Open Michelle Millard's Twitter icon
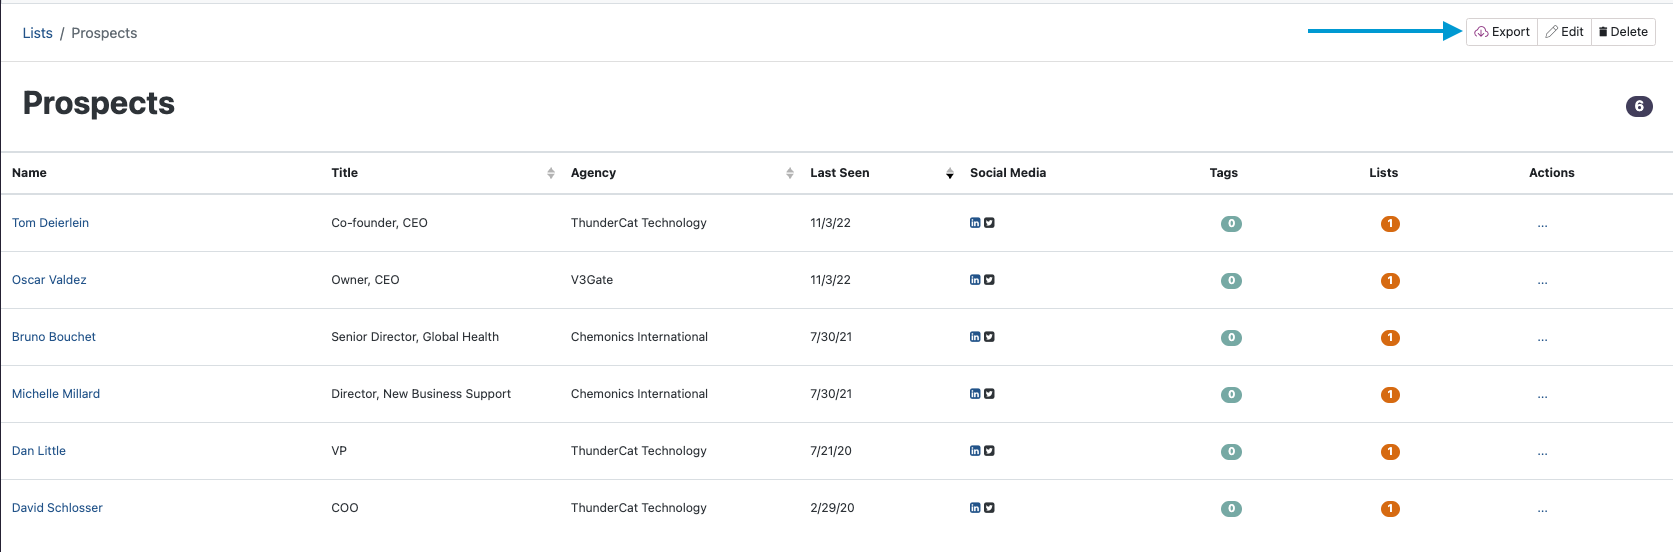The width and height of the screenshot is (1673, 552). 989,394
